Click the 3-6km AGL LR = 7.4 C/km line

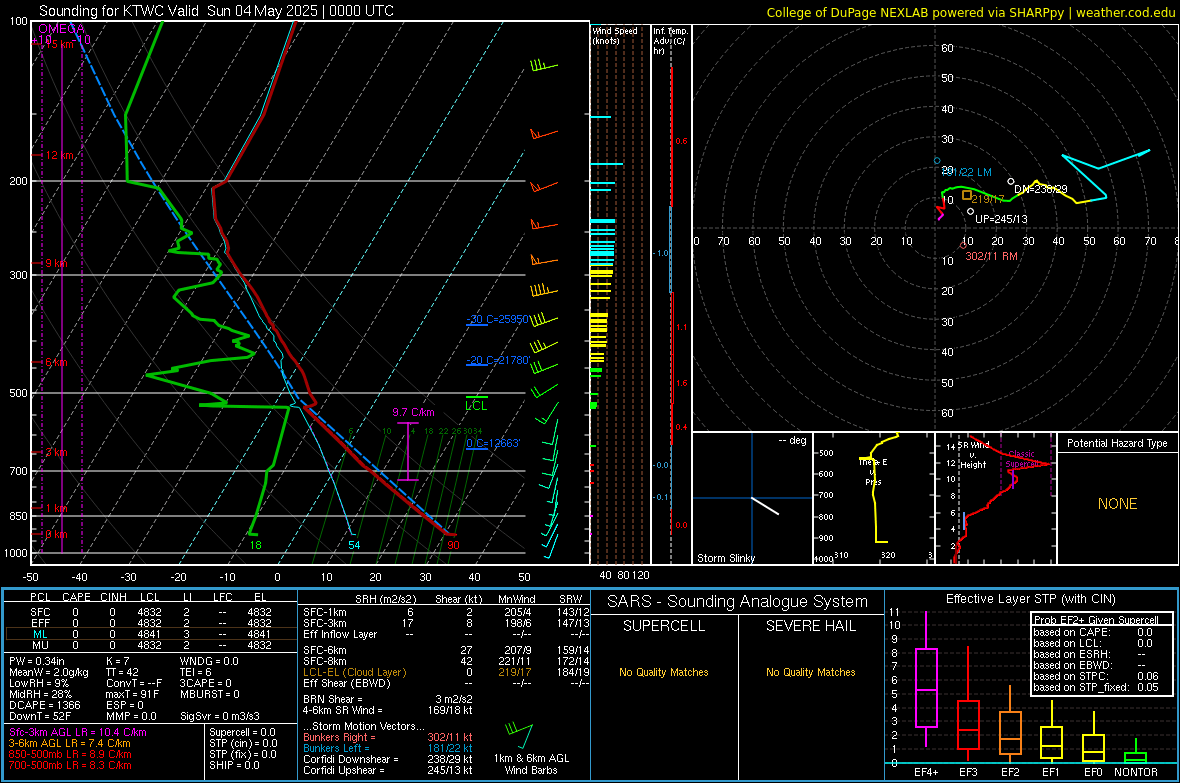pyautogui.click(x=70, y=743)
